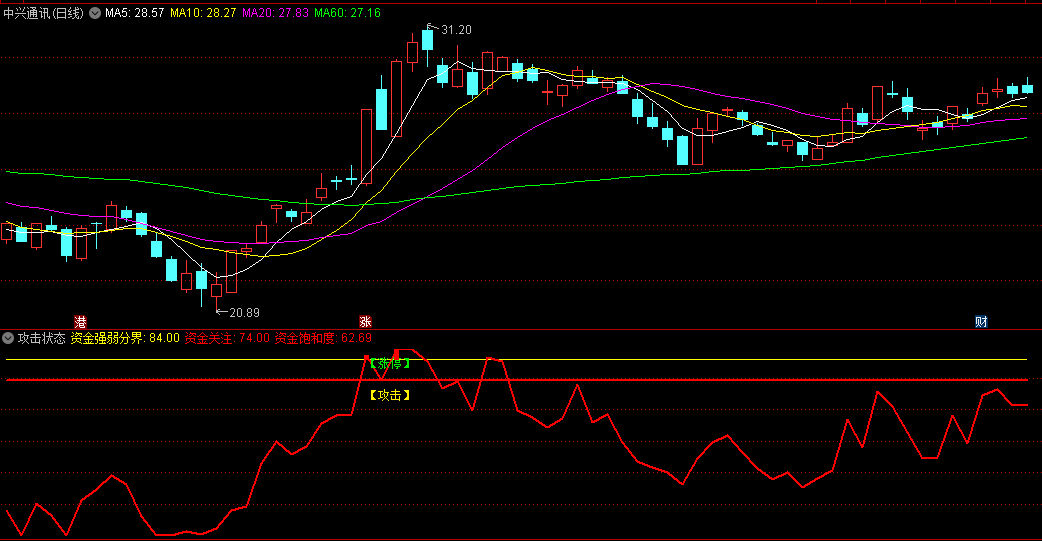This screenshot has height=541, width=1042.
Task: Click the 31.20 high price annotation
Action: tap(456, 30)
